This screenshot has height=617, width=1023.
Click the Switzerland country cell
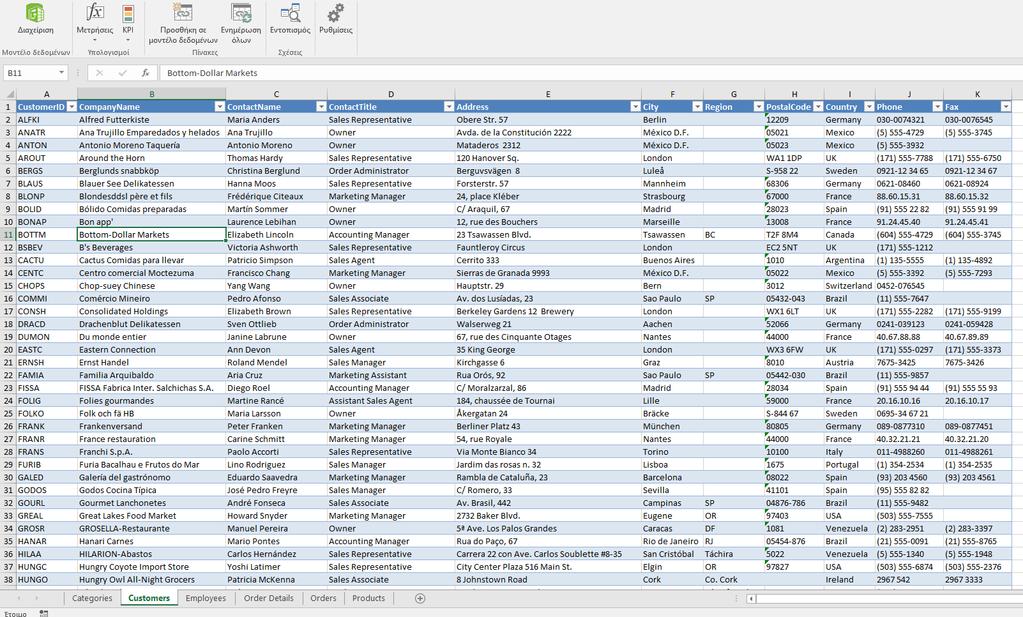pyautogui.click(x=849, y=286)
